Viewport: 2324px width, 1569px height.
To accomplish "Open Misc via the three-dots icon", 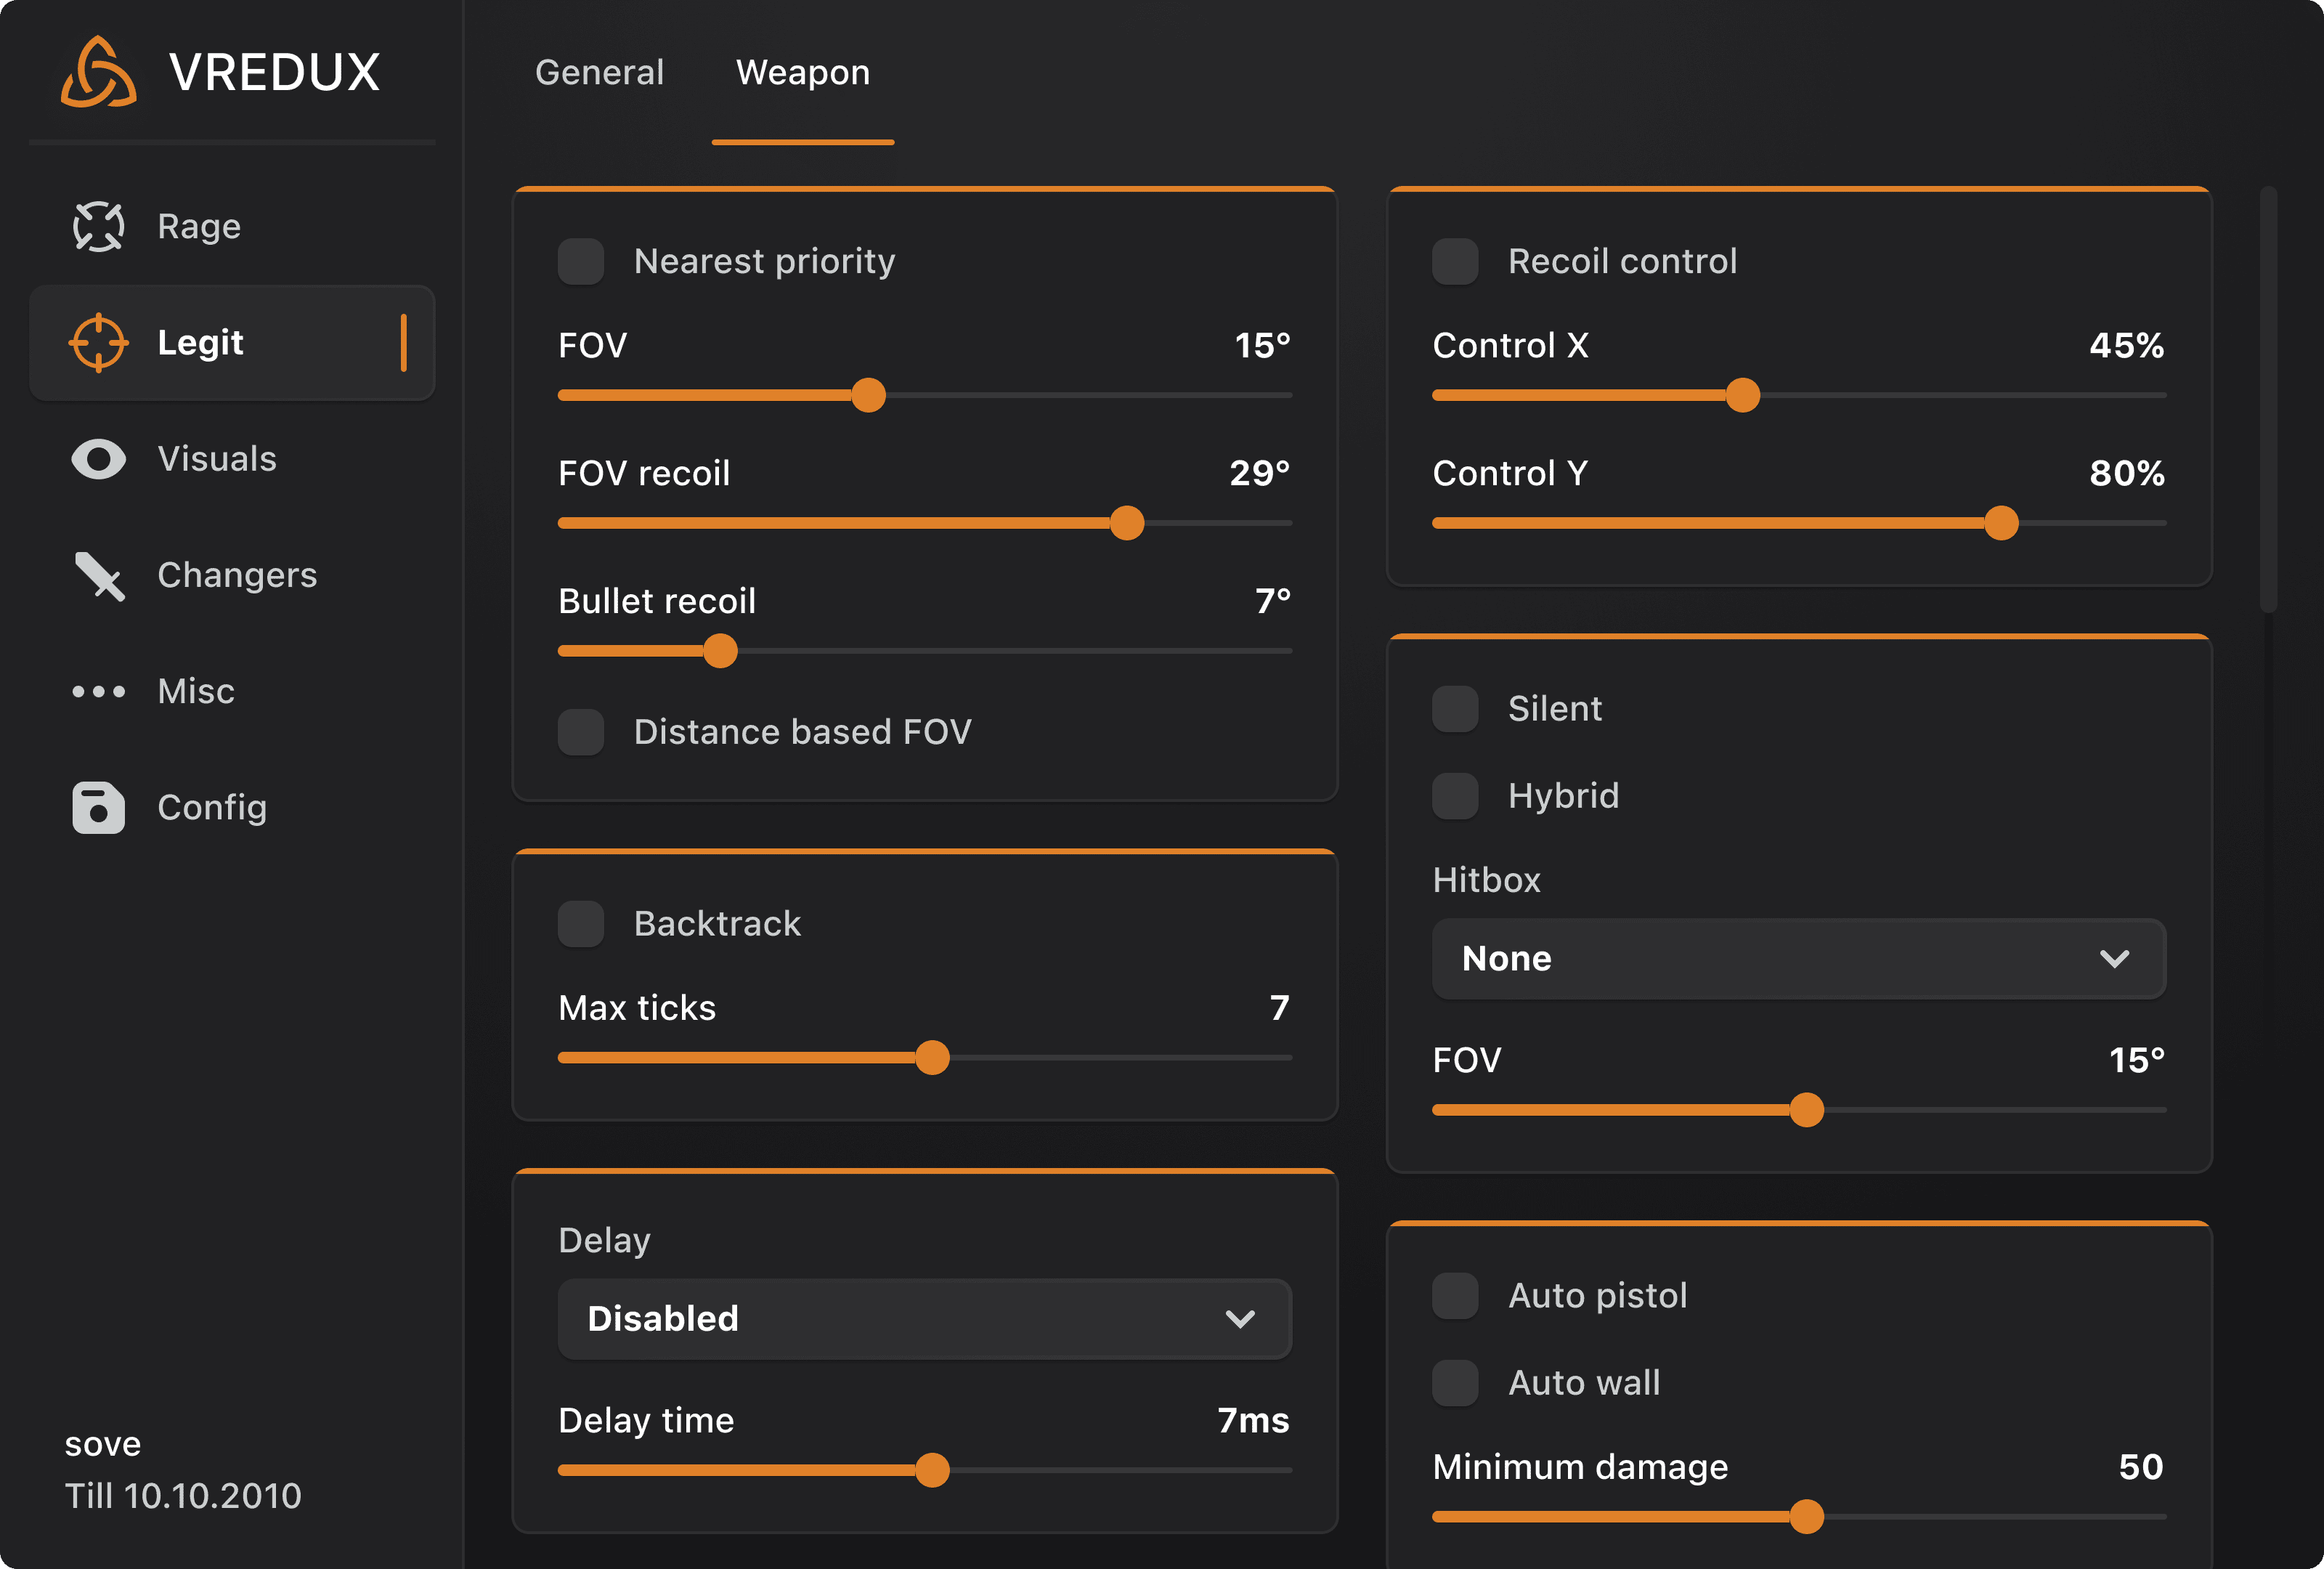I will tap(98, 691).
